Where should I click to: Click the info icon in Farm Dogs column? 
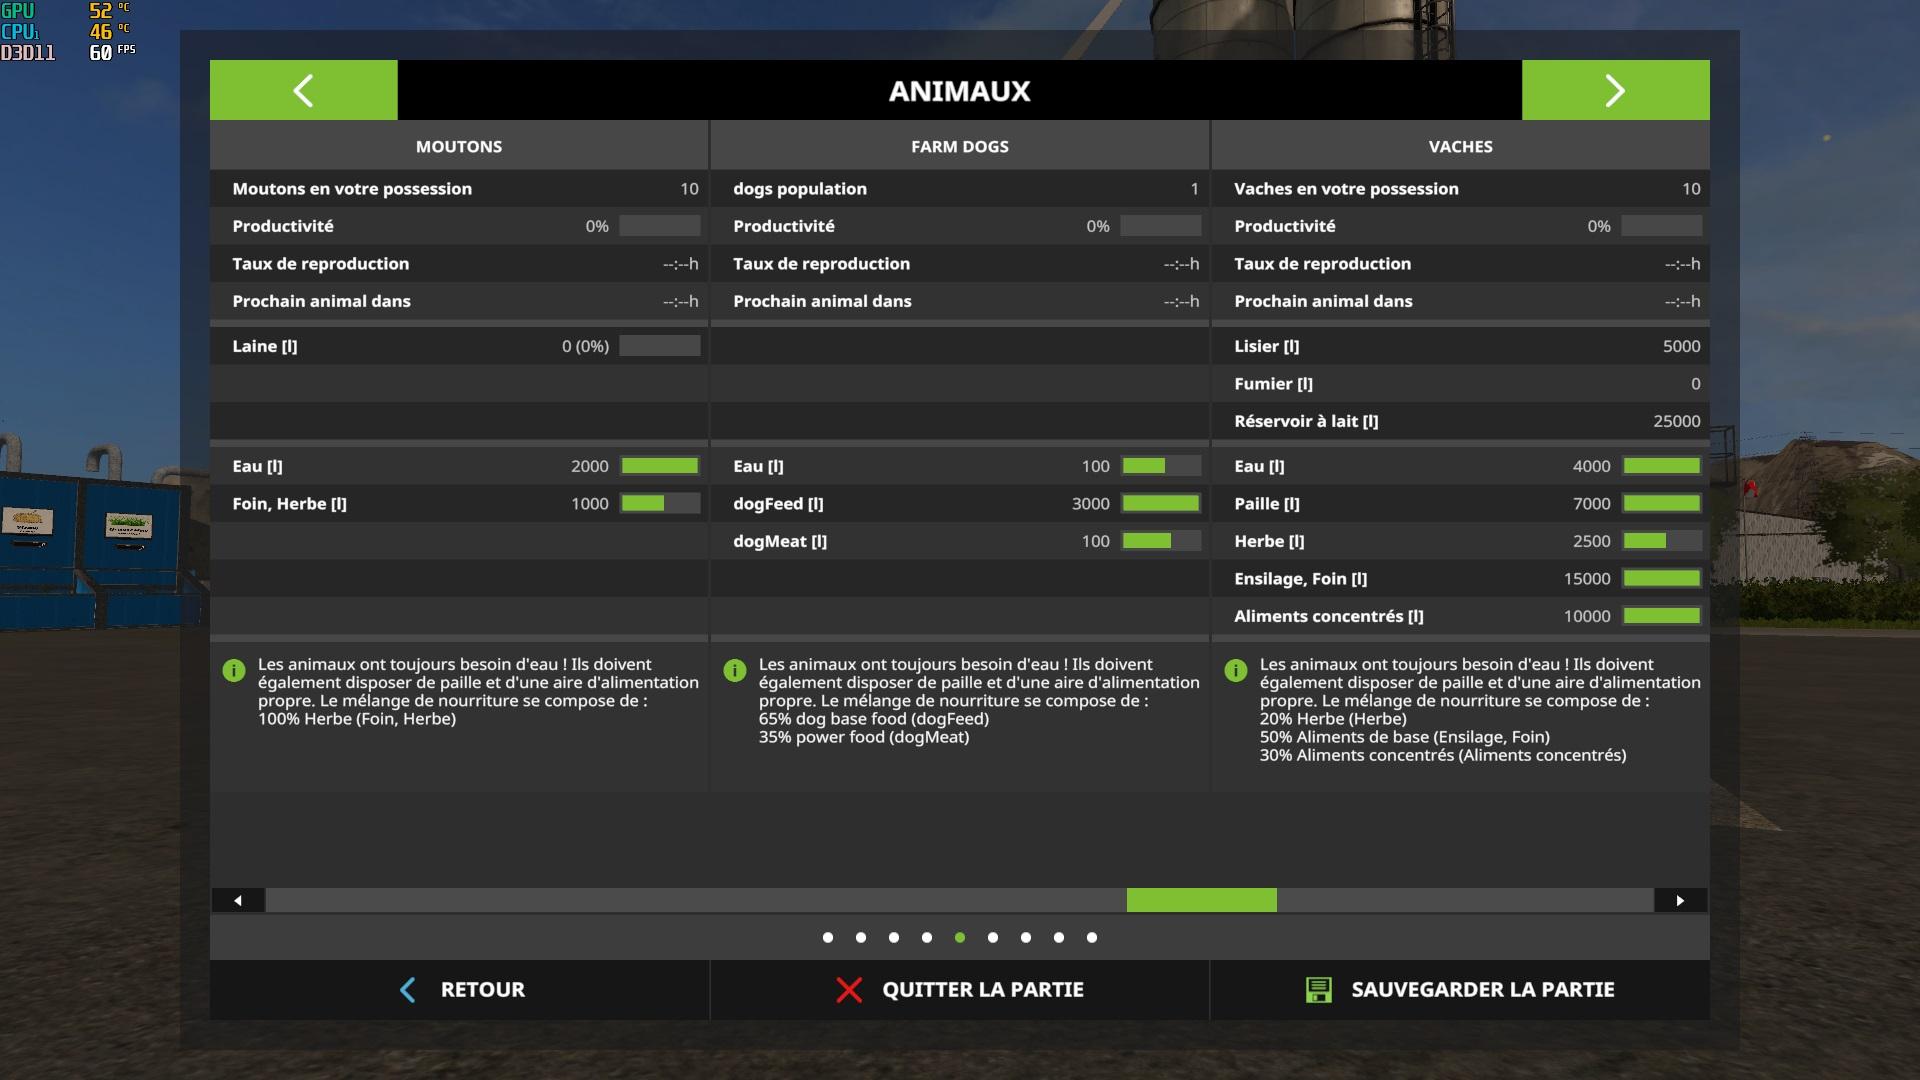point(735,671)
